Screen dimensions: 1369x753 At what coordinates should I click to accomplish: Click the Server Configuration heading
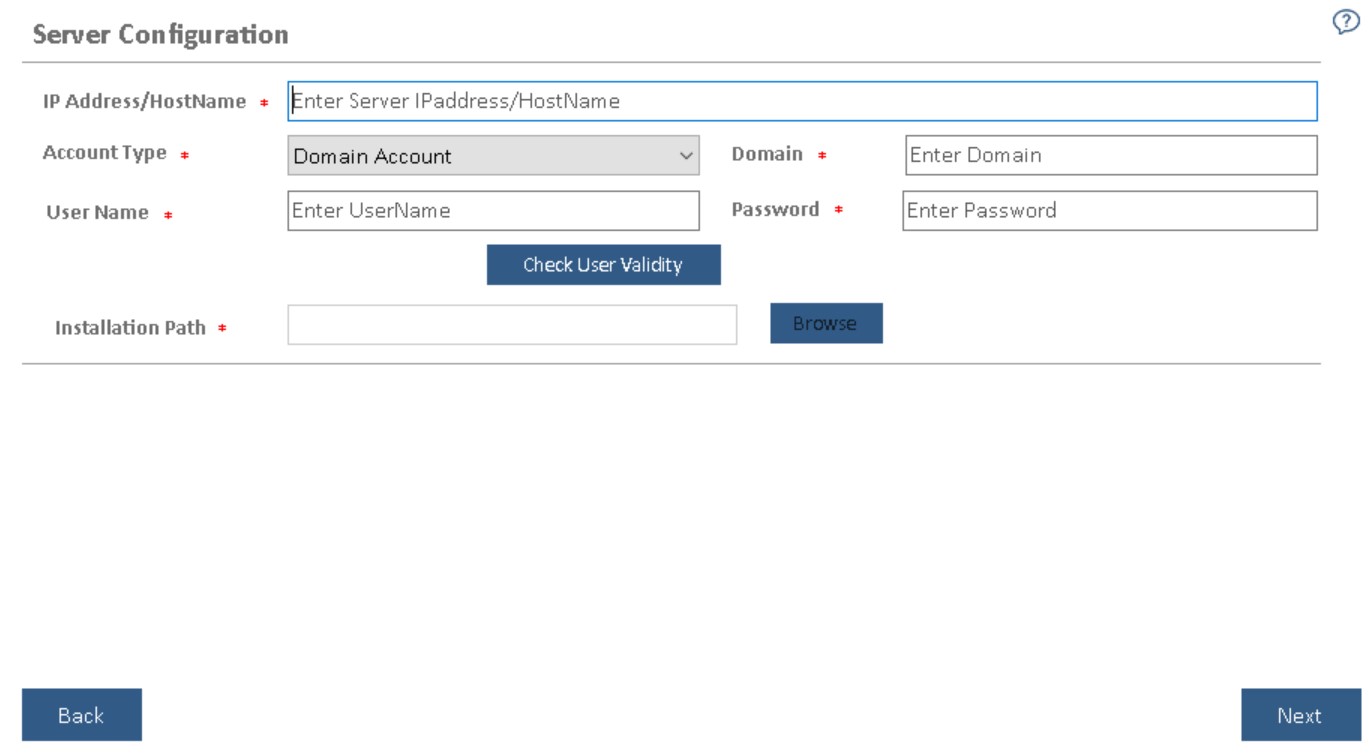tap(161, 35)
